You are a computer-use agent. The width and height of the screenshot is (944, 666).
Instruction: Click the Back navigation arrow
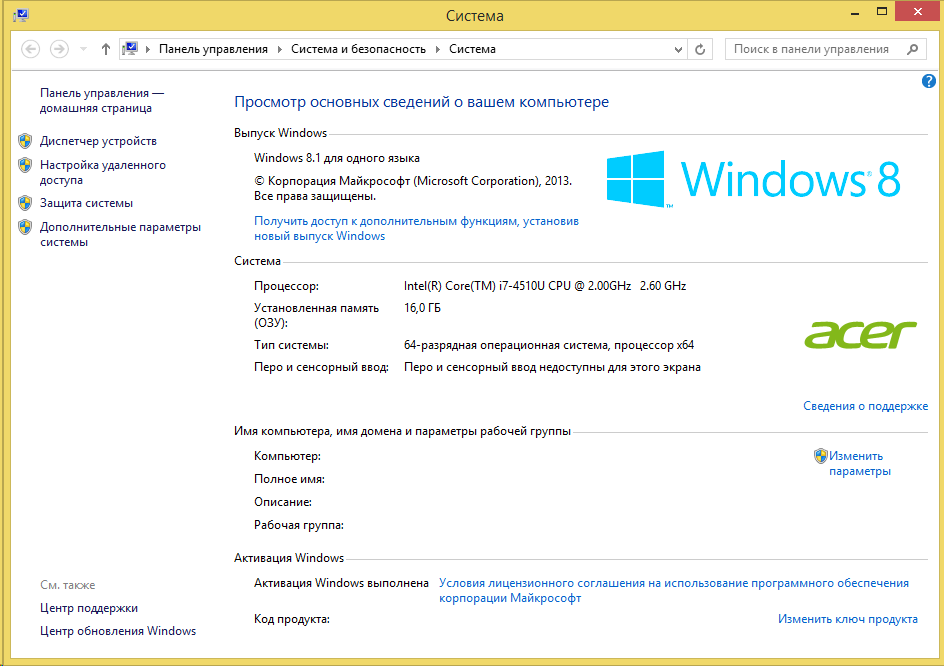pos(31,49)
